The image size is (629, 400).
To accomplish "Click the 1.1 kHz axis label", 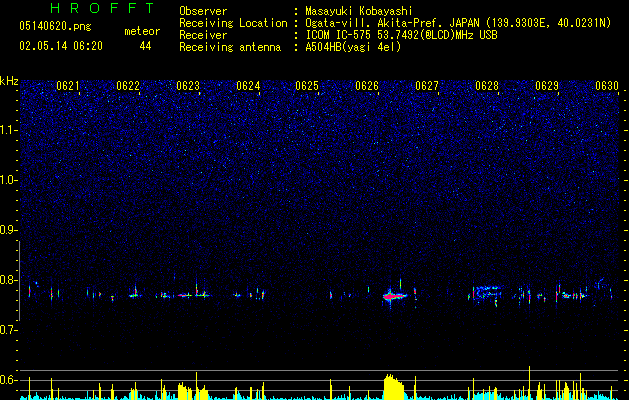I will 8,130.
